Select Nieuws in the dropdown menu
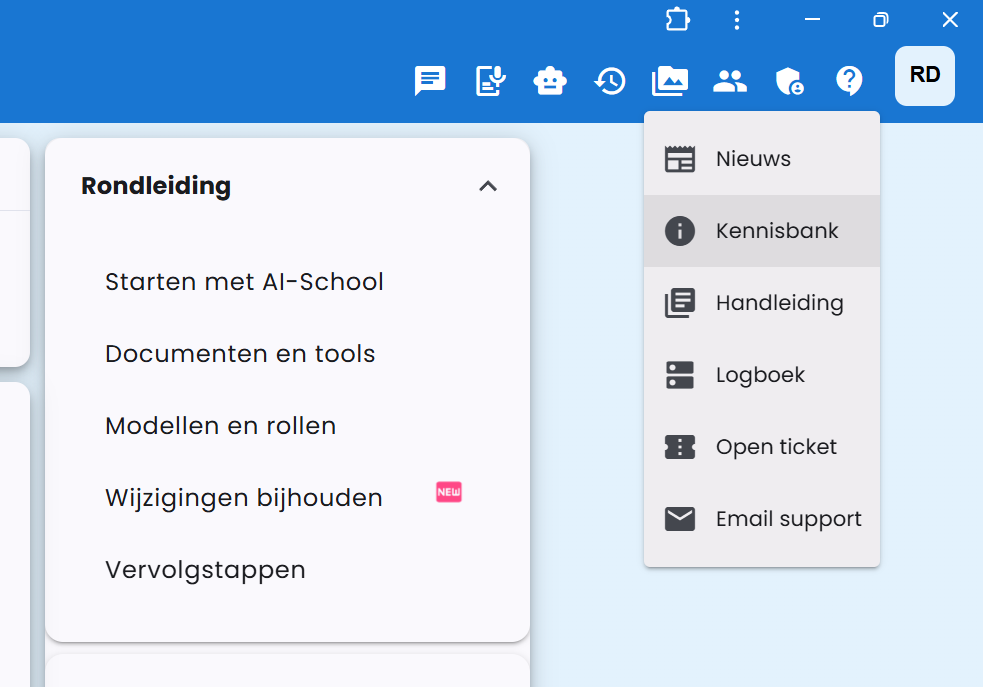The height and width of the screenshot is (687, 983). coord(751,158)
